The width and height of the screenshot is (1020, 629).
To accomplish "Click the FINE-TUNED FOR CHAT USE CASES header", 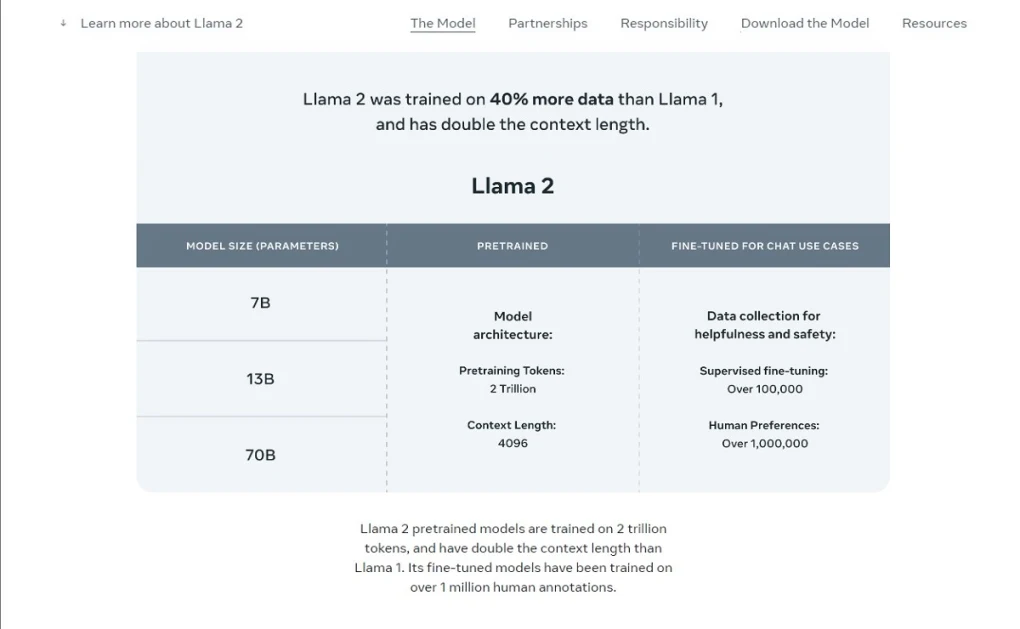I will click(x=763, y=245).
